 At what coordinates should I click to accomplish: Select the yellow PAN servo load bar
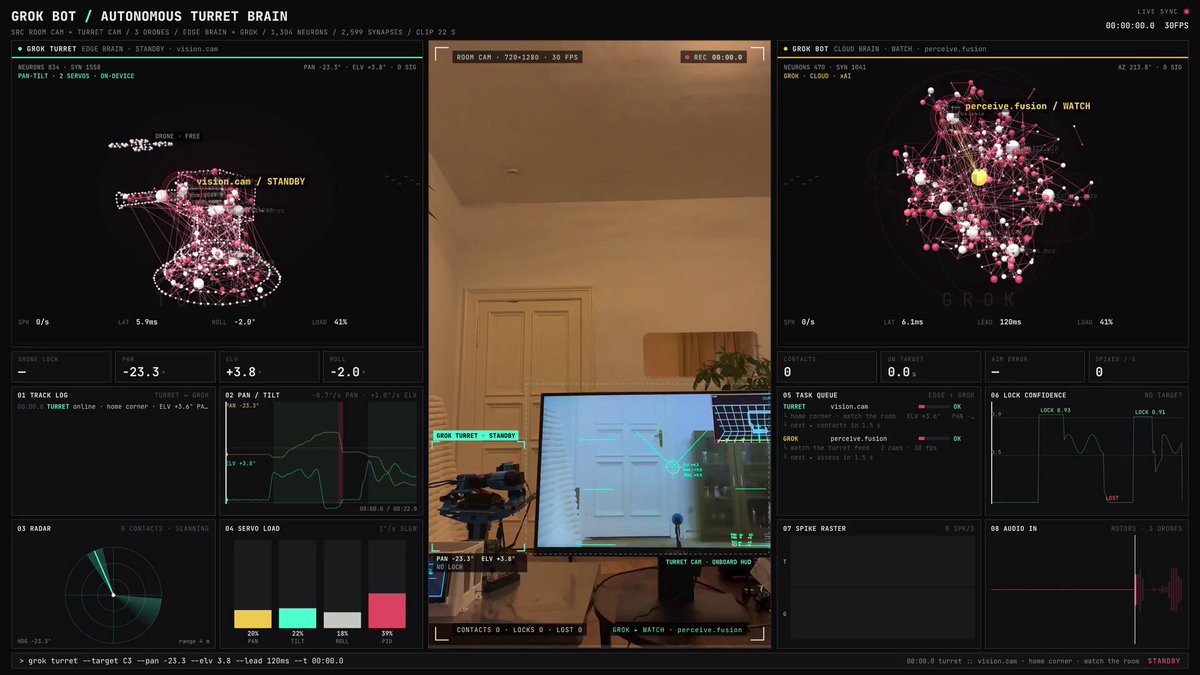tap(253, 618)
